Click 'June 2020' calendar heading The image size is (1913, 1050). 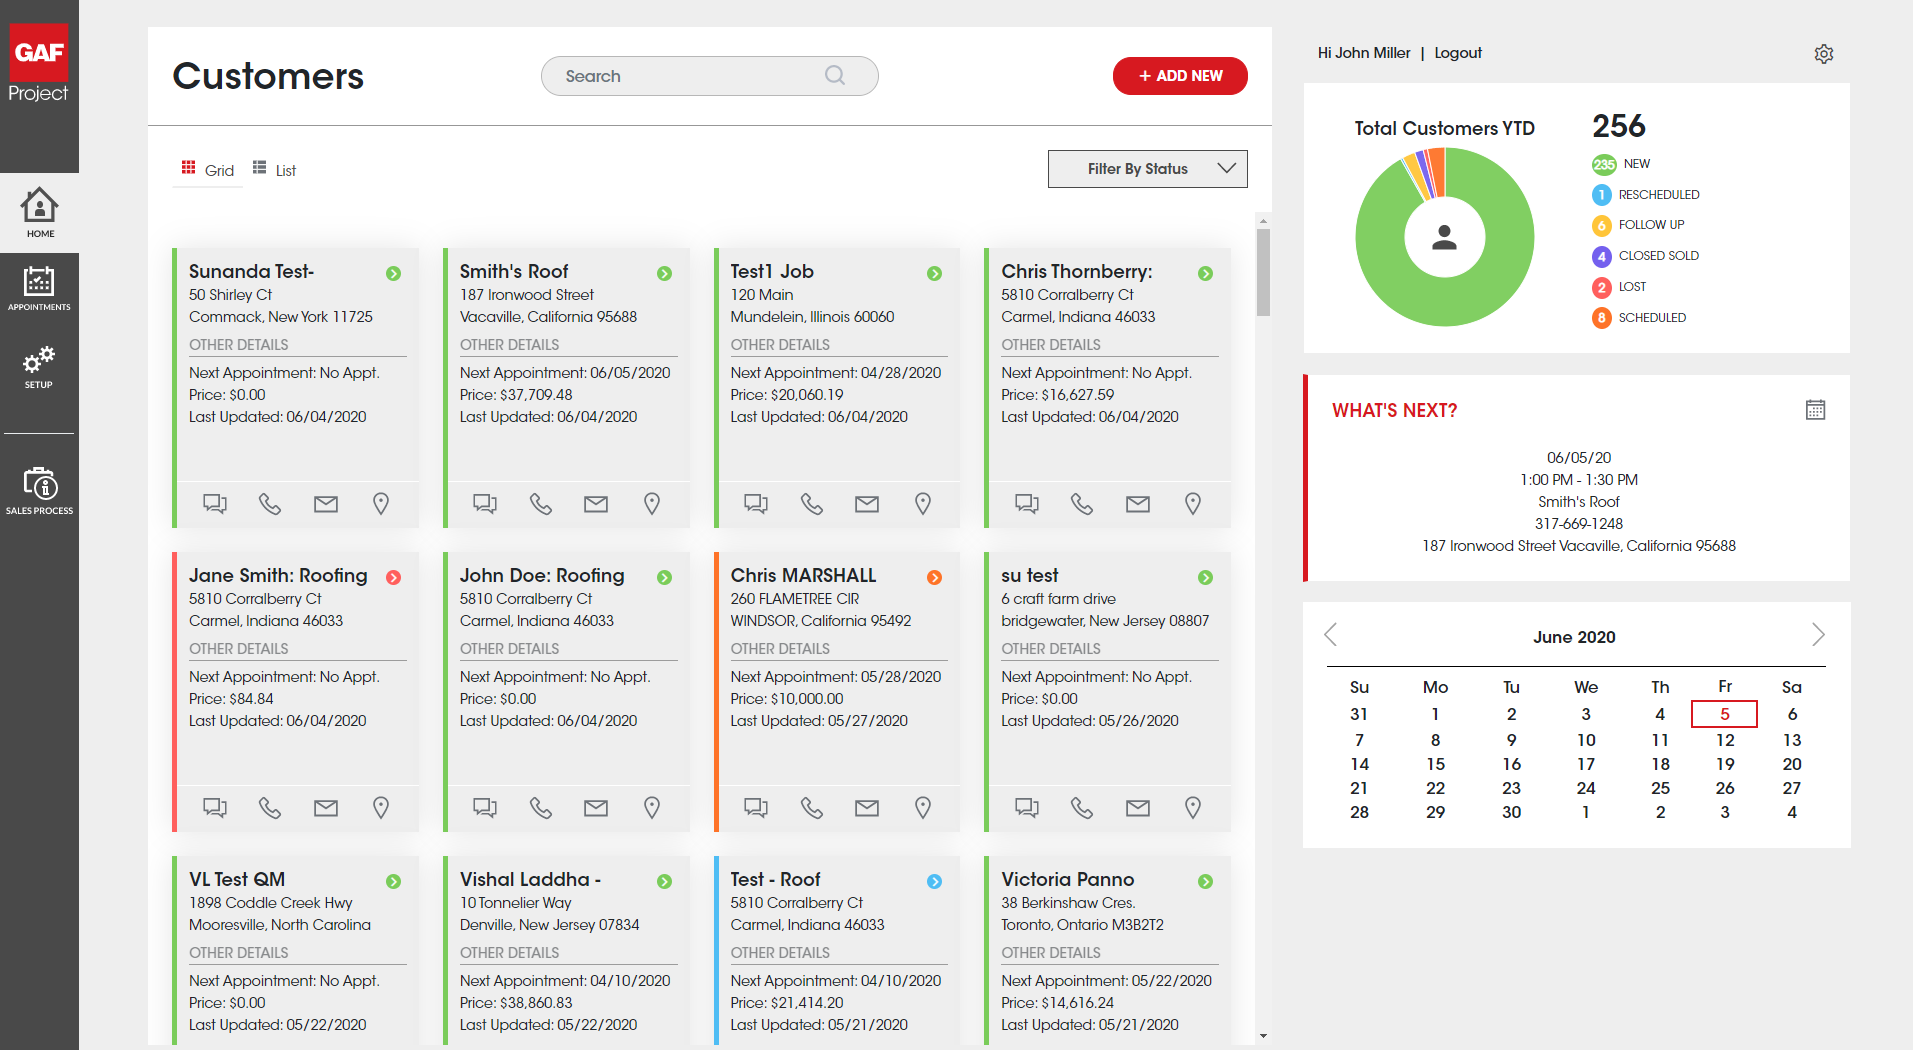pos(1574,637)
